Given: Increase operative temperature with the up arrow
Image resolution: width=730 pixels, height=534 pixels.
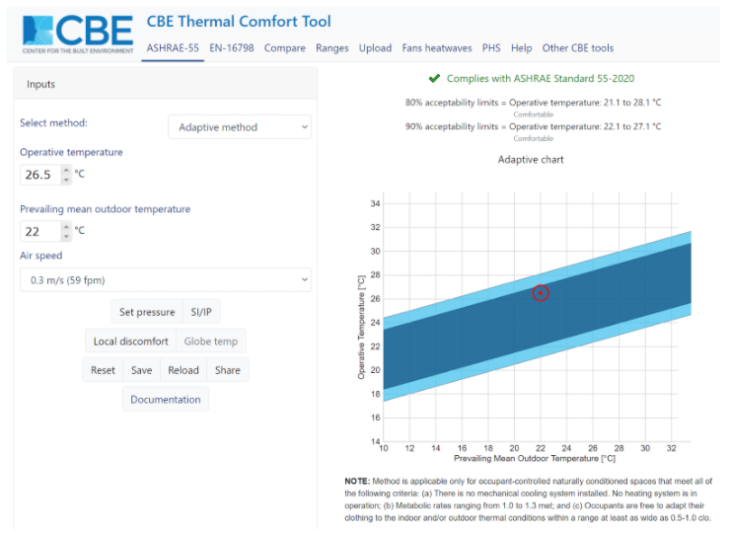Looking at the screenshot, I should (x=66, y=170).
